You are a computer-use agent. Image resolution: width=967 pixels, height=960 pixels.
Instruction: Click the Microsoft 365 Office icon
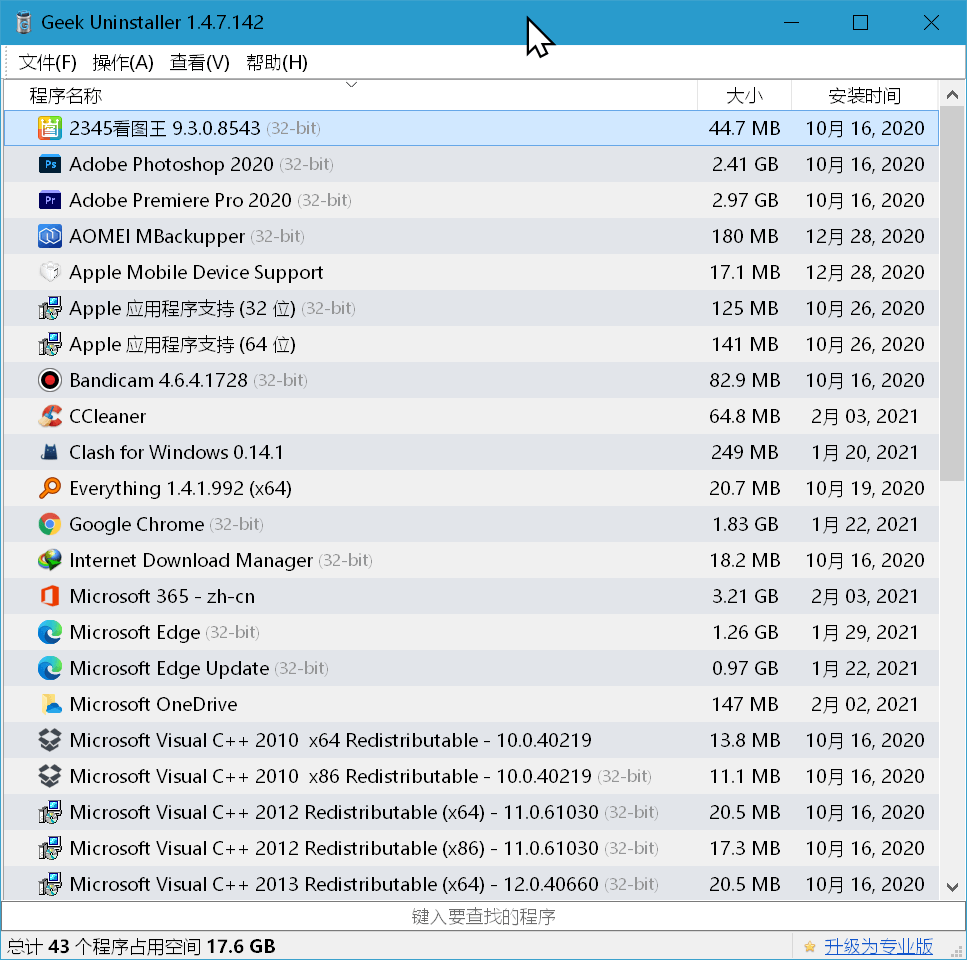50,596
